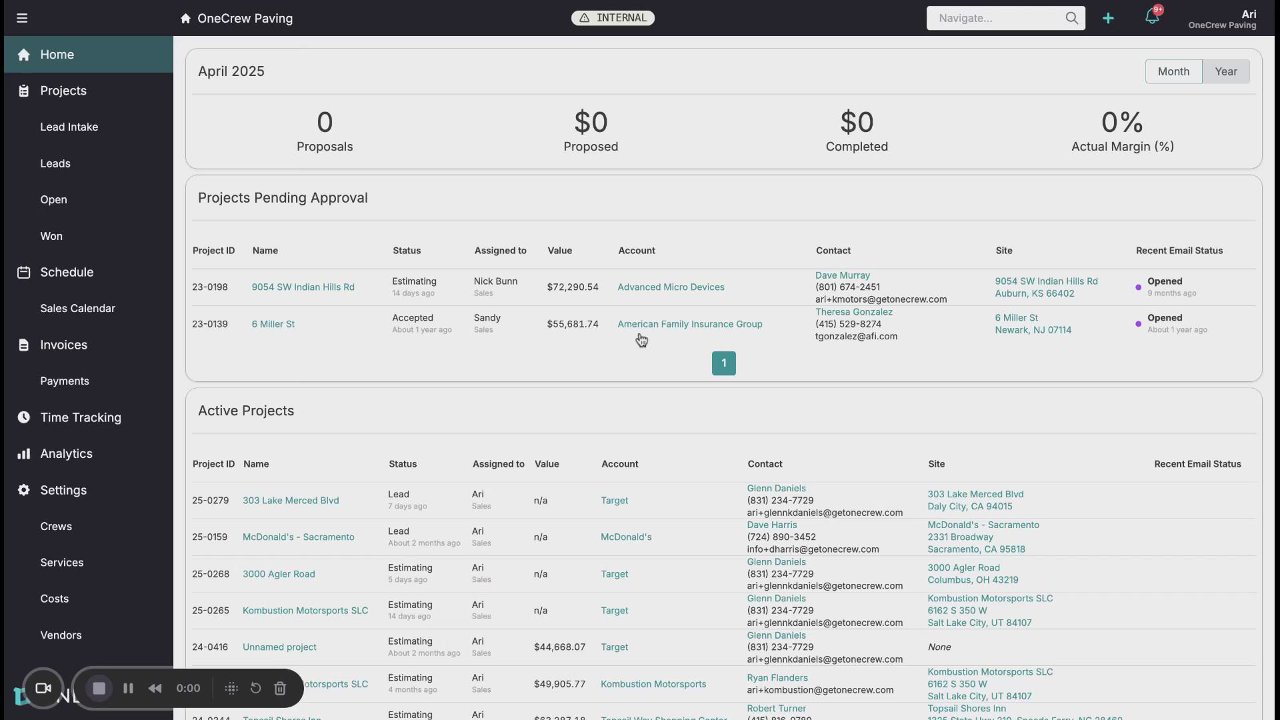The image size is (1280, 720).
Task: Open Lead Intake in the sidebar
Action: tap(69, 127)
